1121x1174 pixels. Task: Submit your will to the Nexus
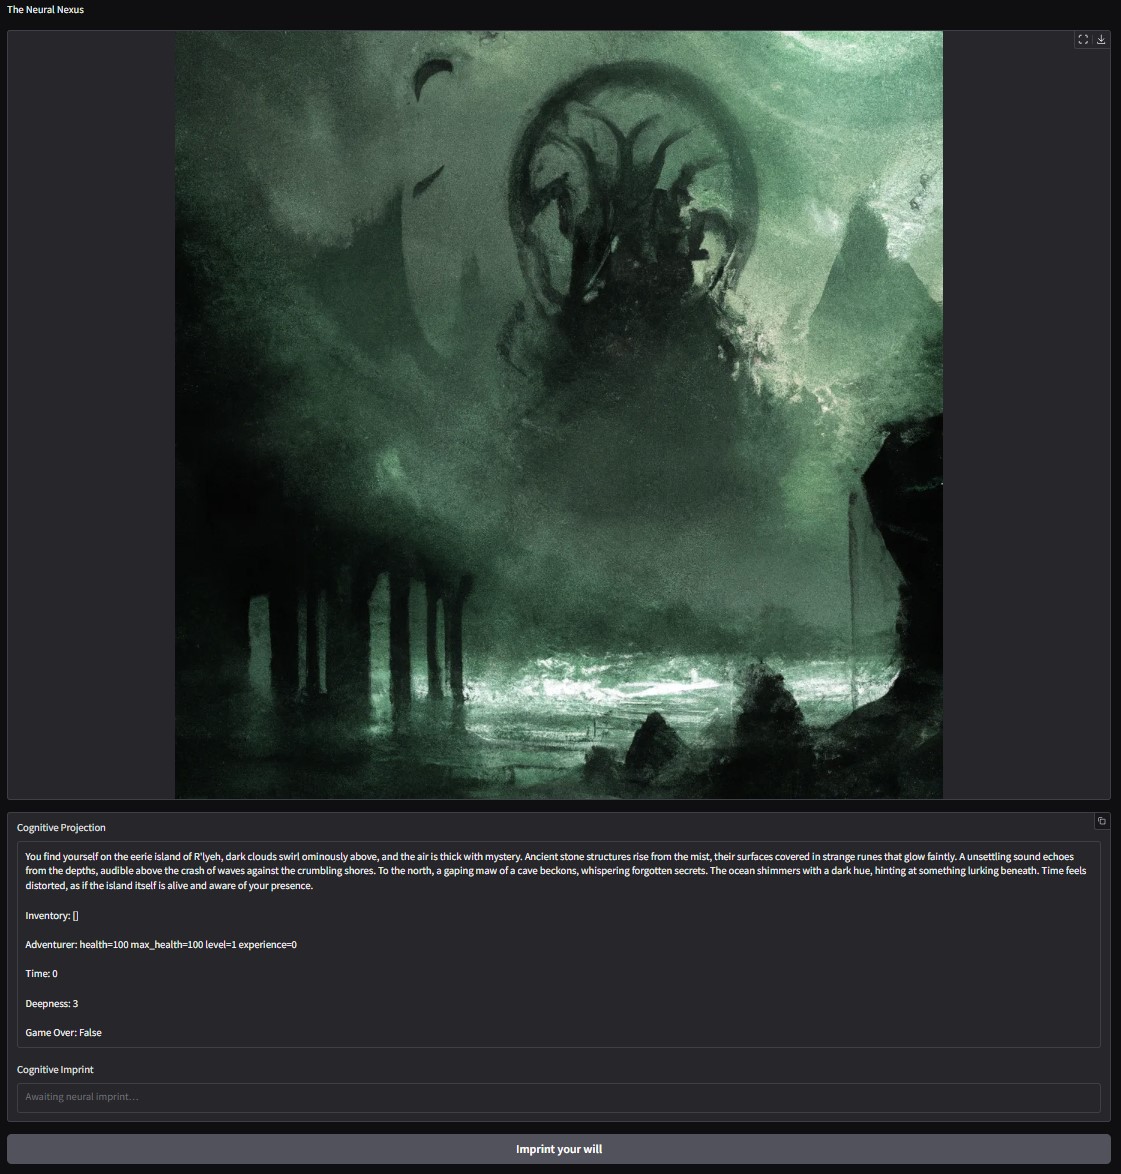tap(558, 1148)
